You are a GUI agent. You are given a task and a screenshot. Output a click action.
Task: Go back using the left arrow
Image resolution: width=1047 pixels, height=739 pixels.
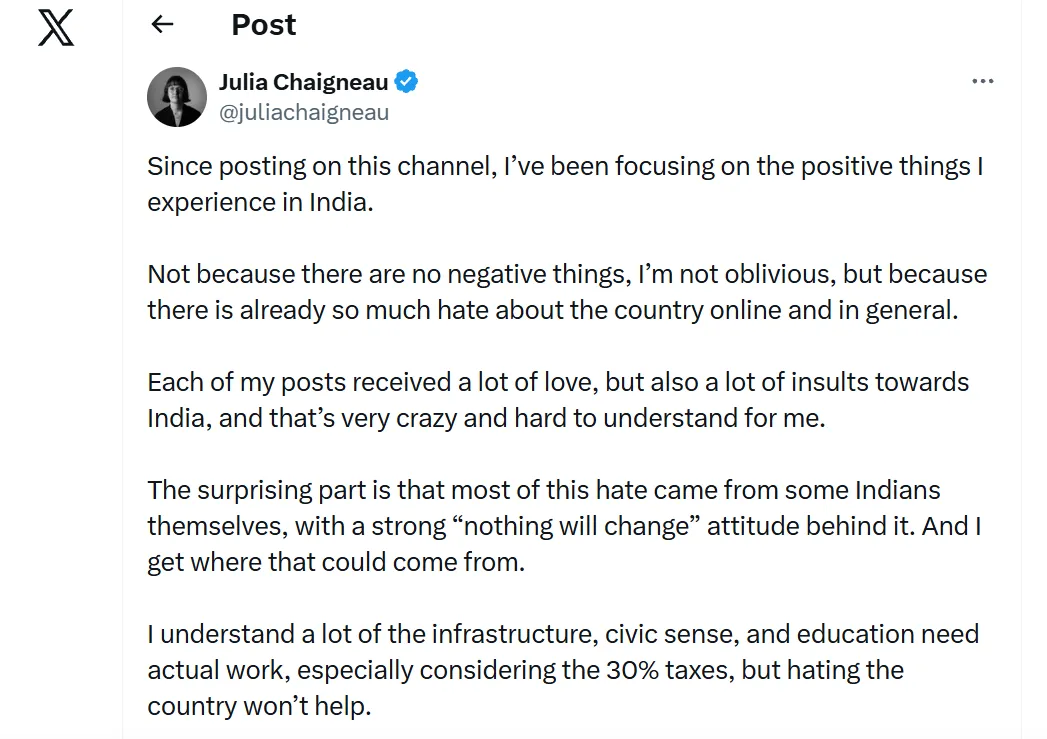click(x=162, y=25)
